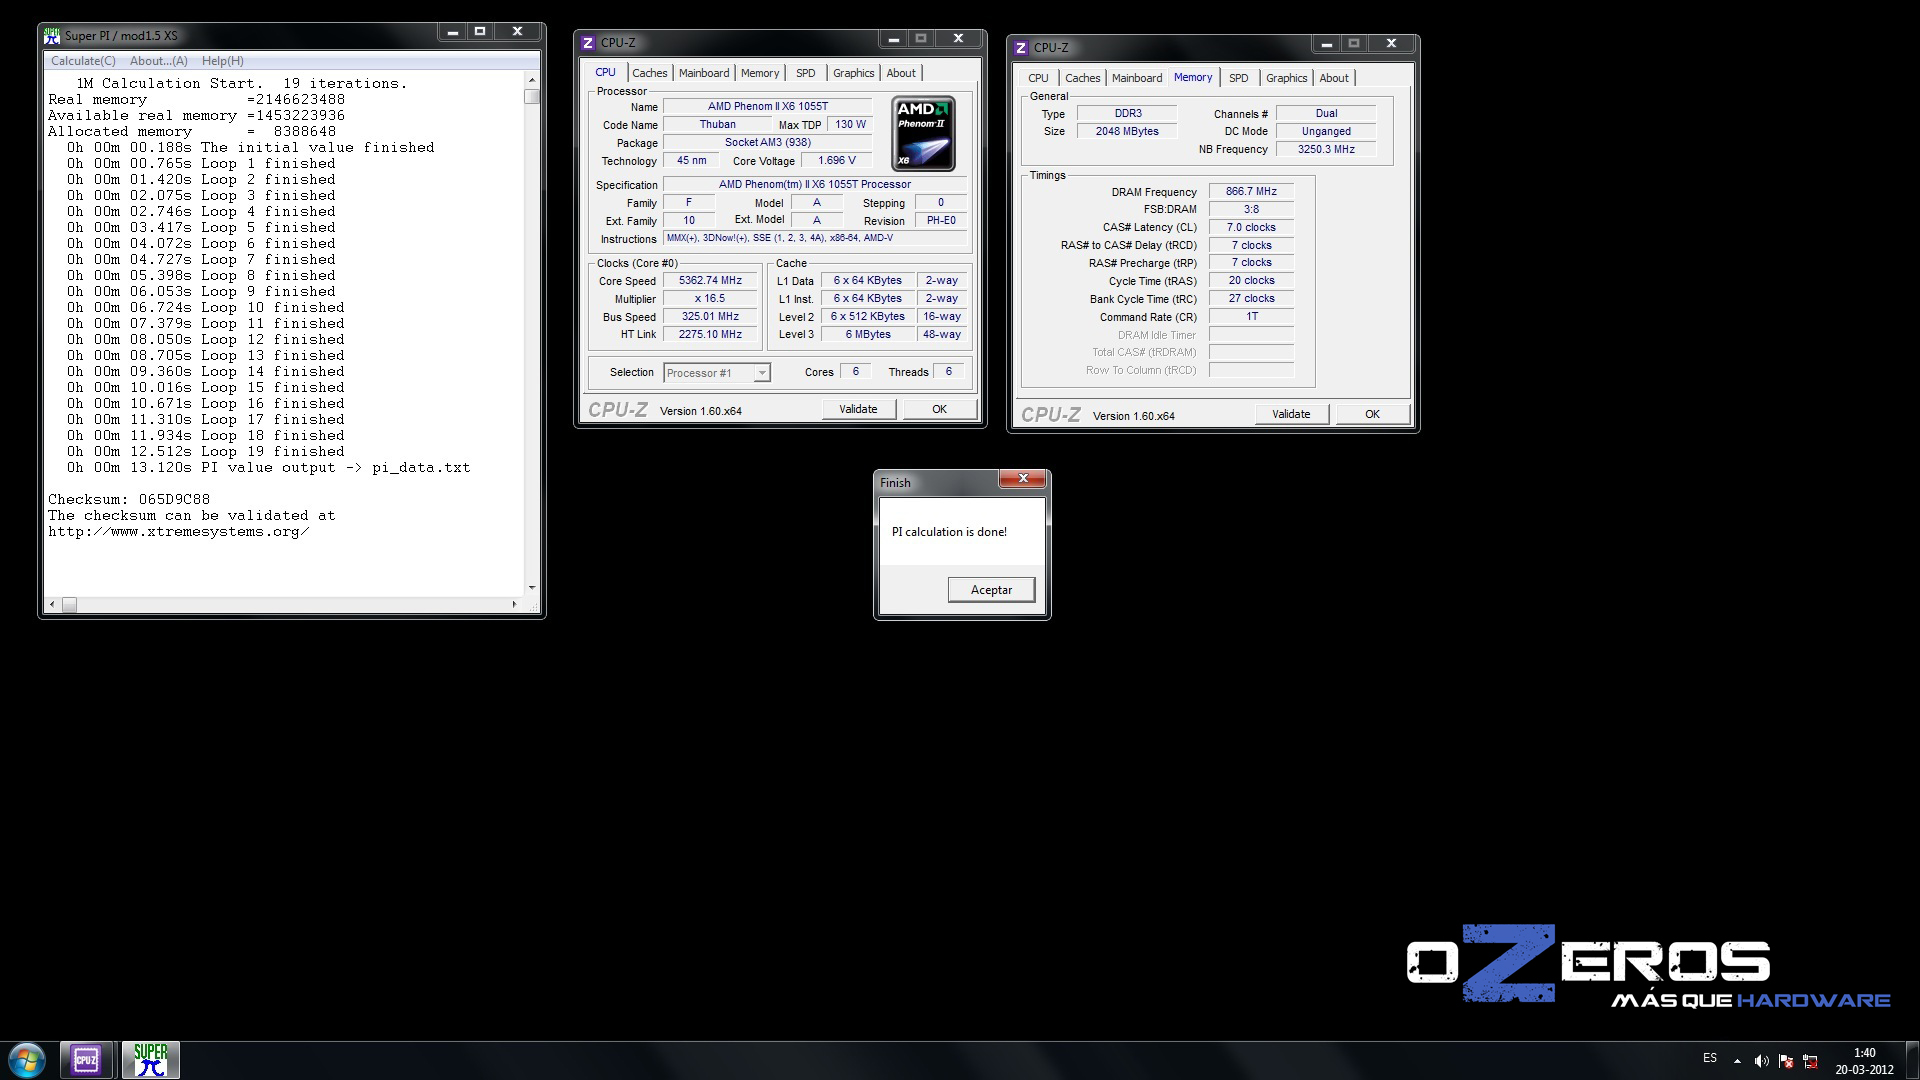Click Super PI horizontal scrollbar right arrow

coord(514,604)
